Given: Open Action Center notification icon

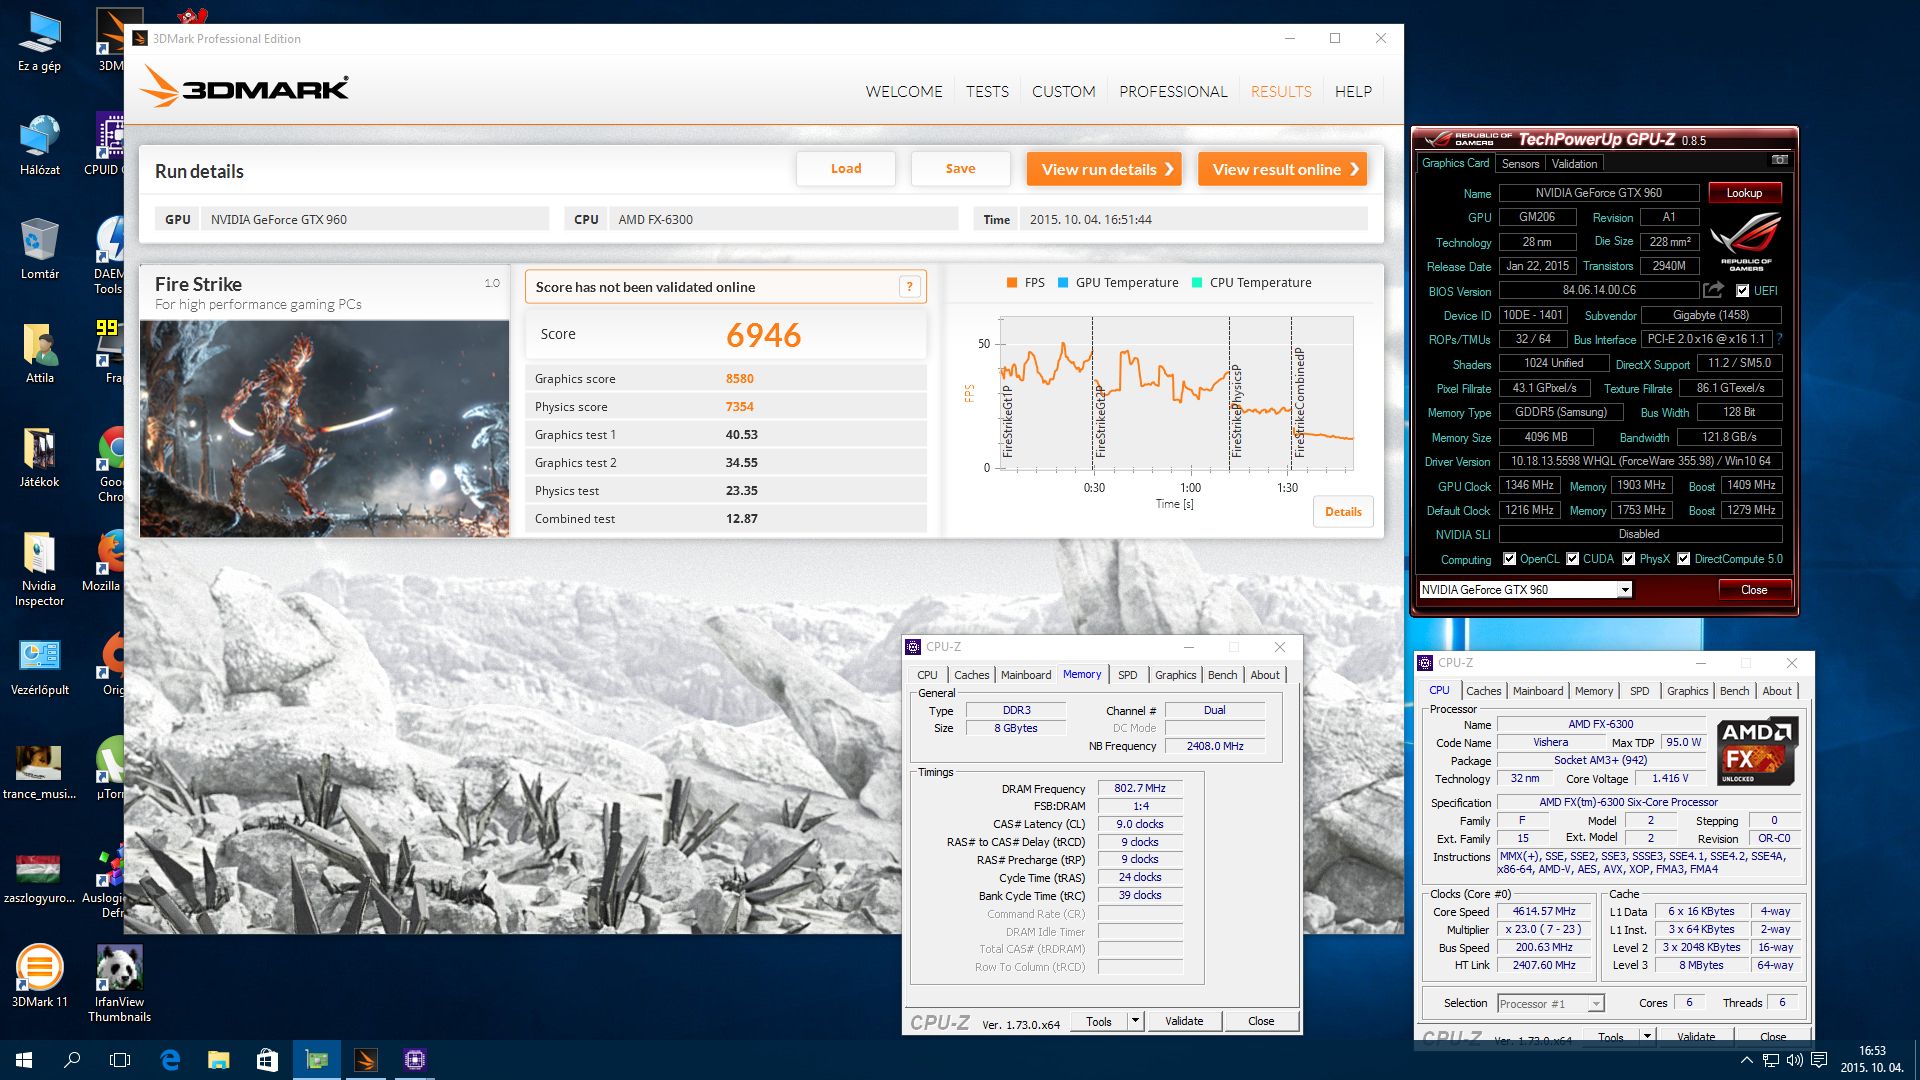Looking at the screenshot, I should point(1820,1060).
